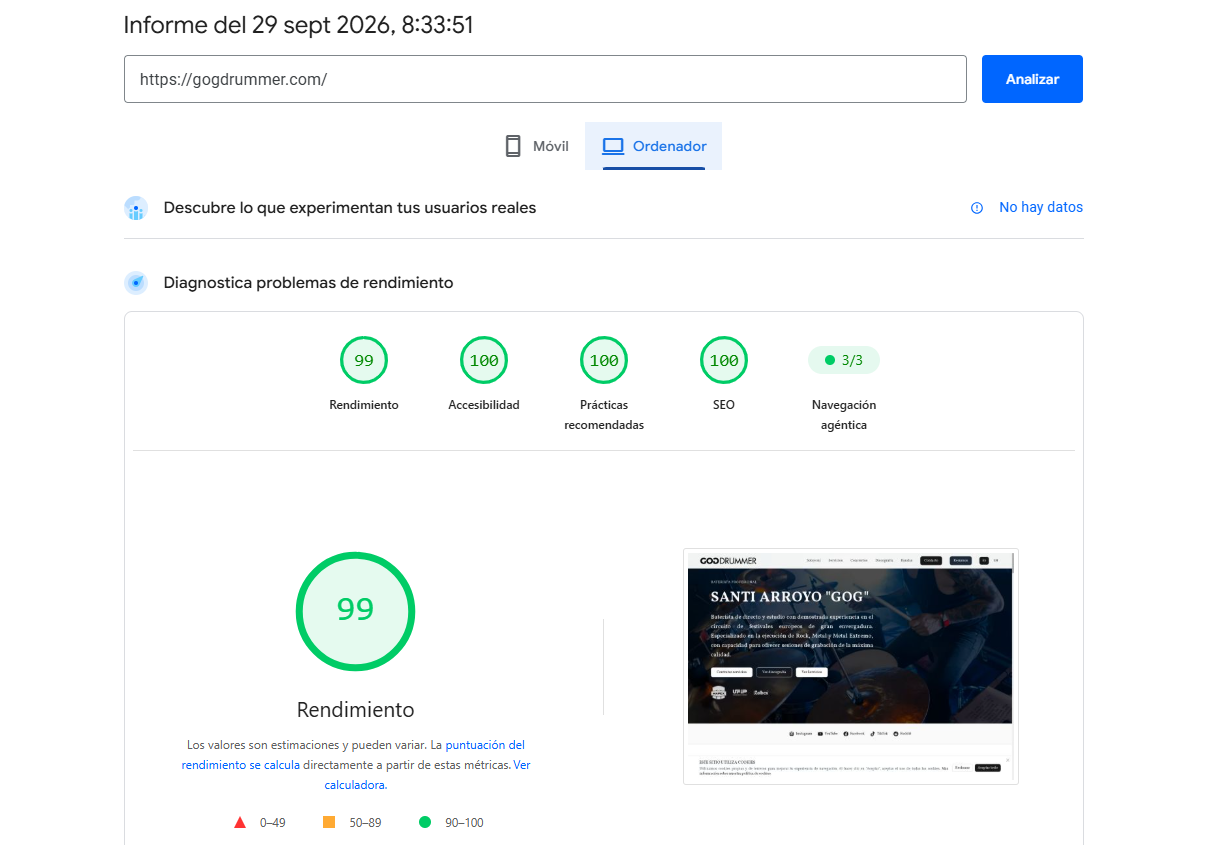Viewport: 1213px width, 845px height.
Task: Click Diagnostica problemas de rendimiento heading
Action: tap(308, 283)
